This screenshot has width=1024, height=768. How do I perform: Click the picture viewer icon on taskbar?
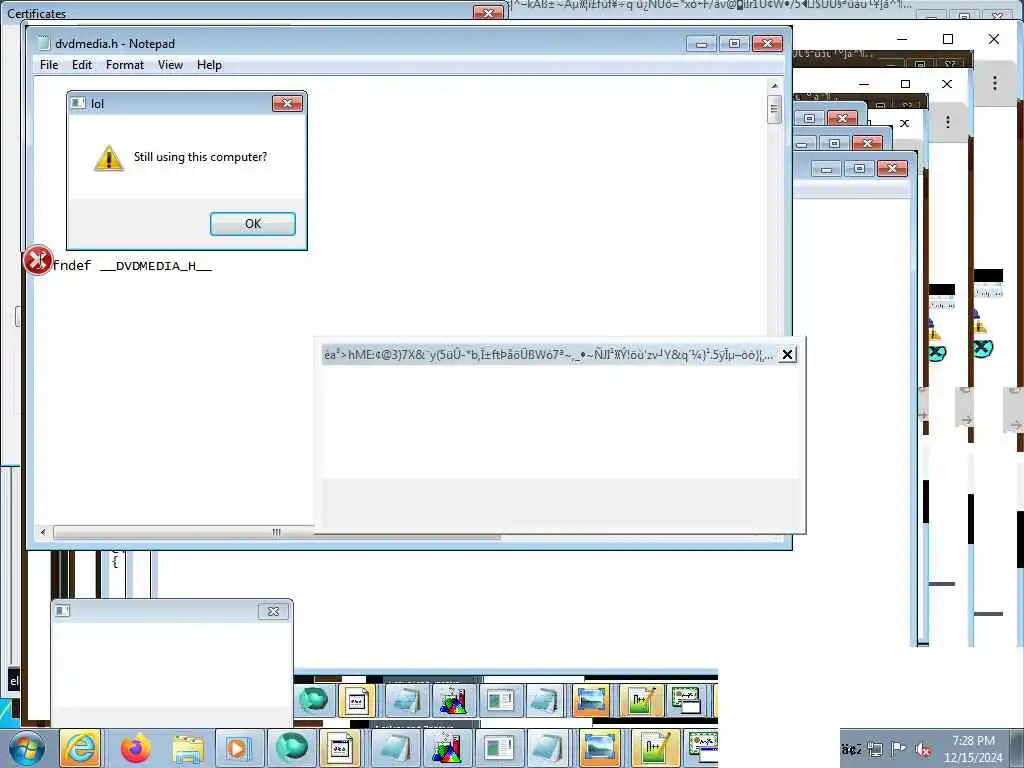[x=599, y=748]
